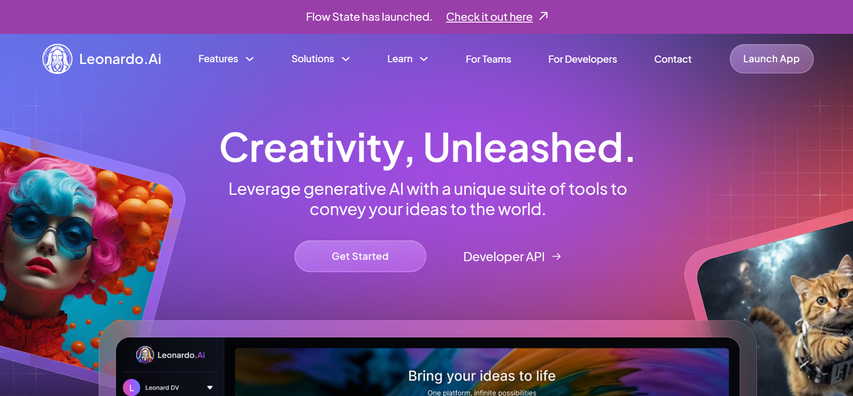Expand the Solutions chevron
This screenshot has height=396, width=853.
tap(345, 59)
